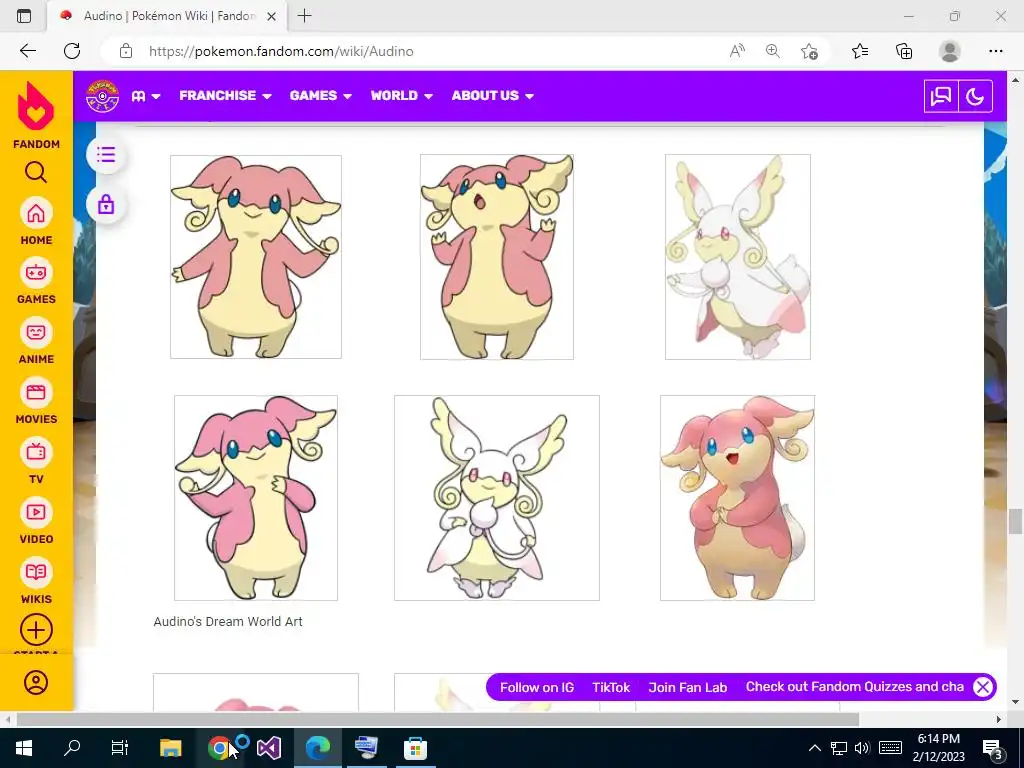
Task: Close the Audino browser tab
Action: 272,16
